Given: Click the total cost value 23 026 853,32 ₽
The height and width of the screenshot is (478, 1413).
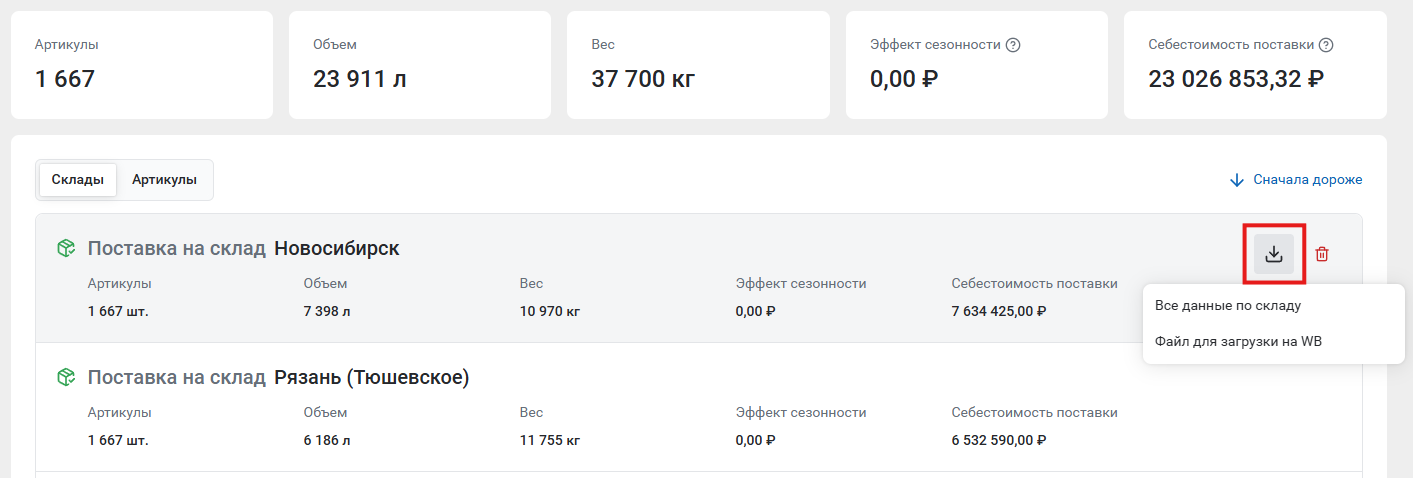Looking at the screenshot, I should (x=1236, y=79).
